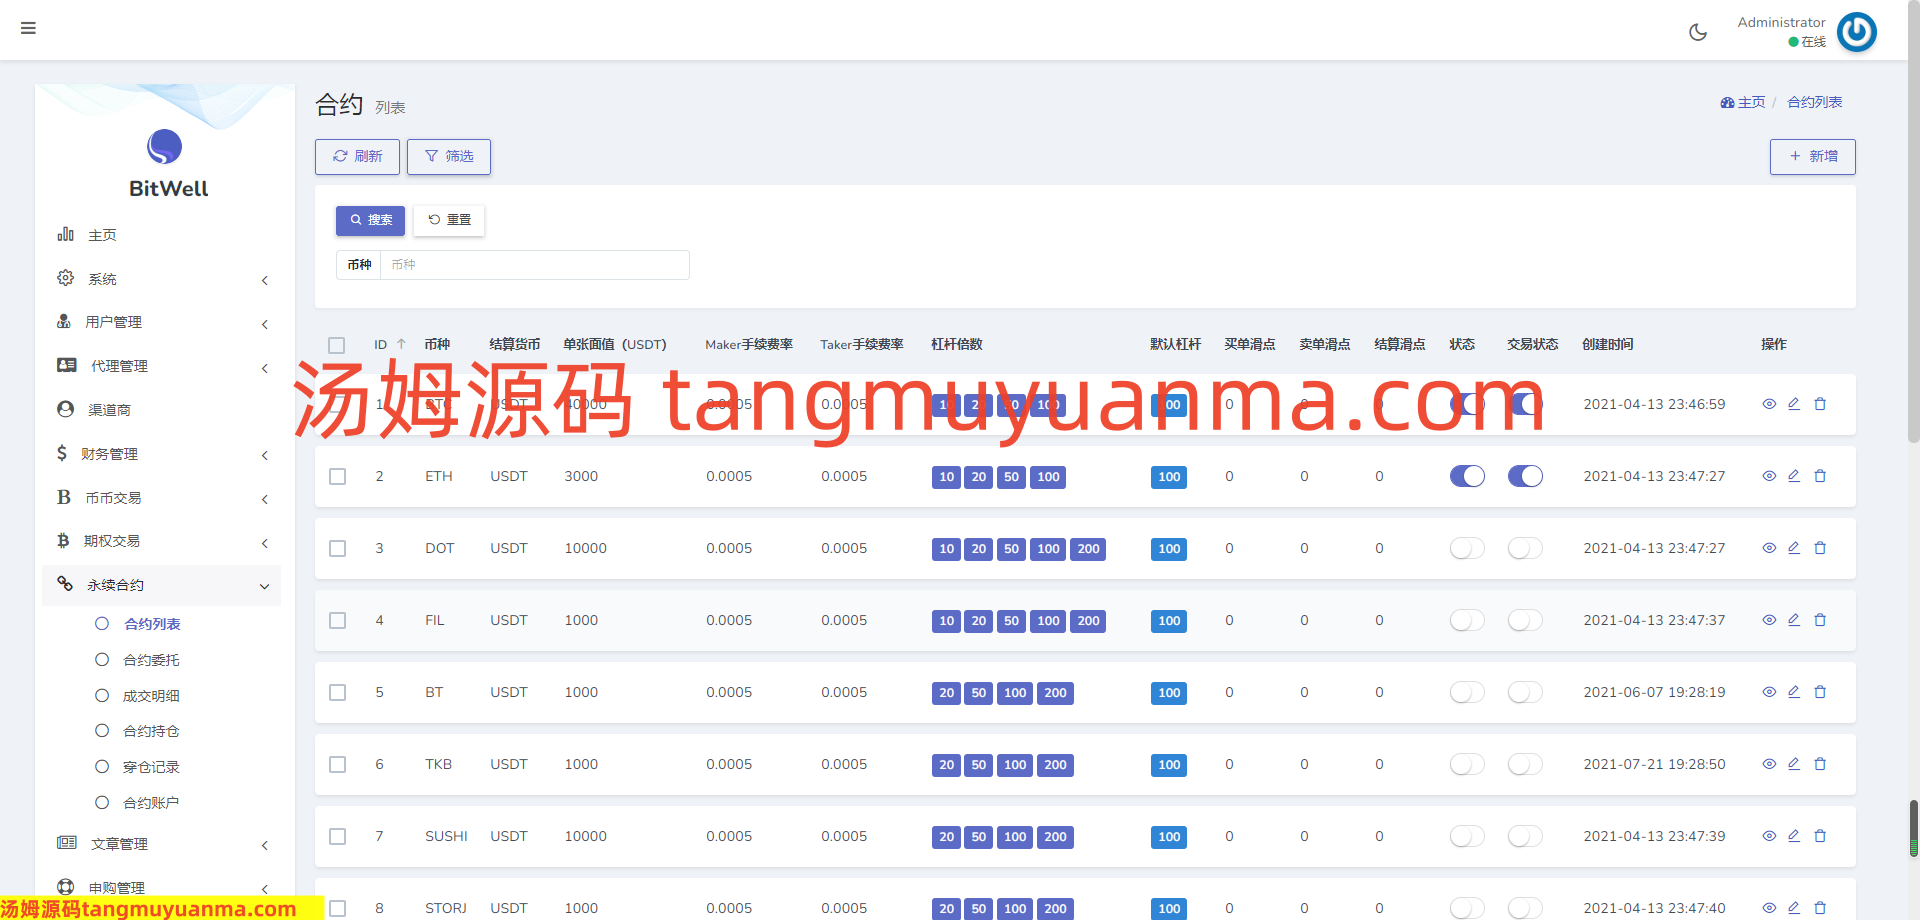Edit the TKB contract row
1920x920 pixels.
pos(1794,764)
